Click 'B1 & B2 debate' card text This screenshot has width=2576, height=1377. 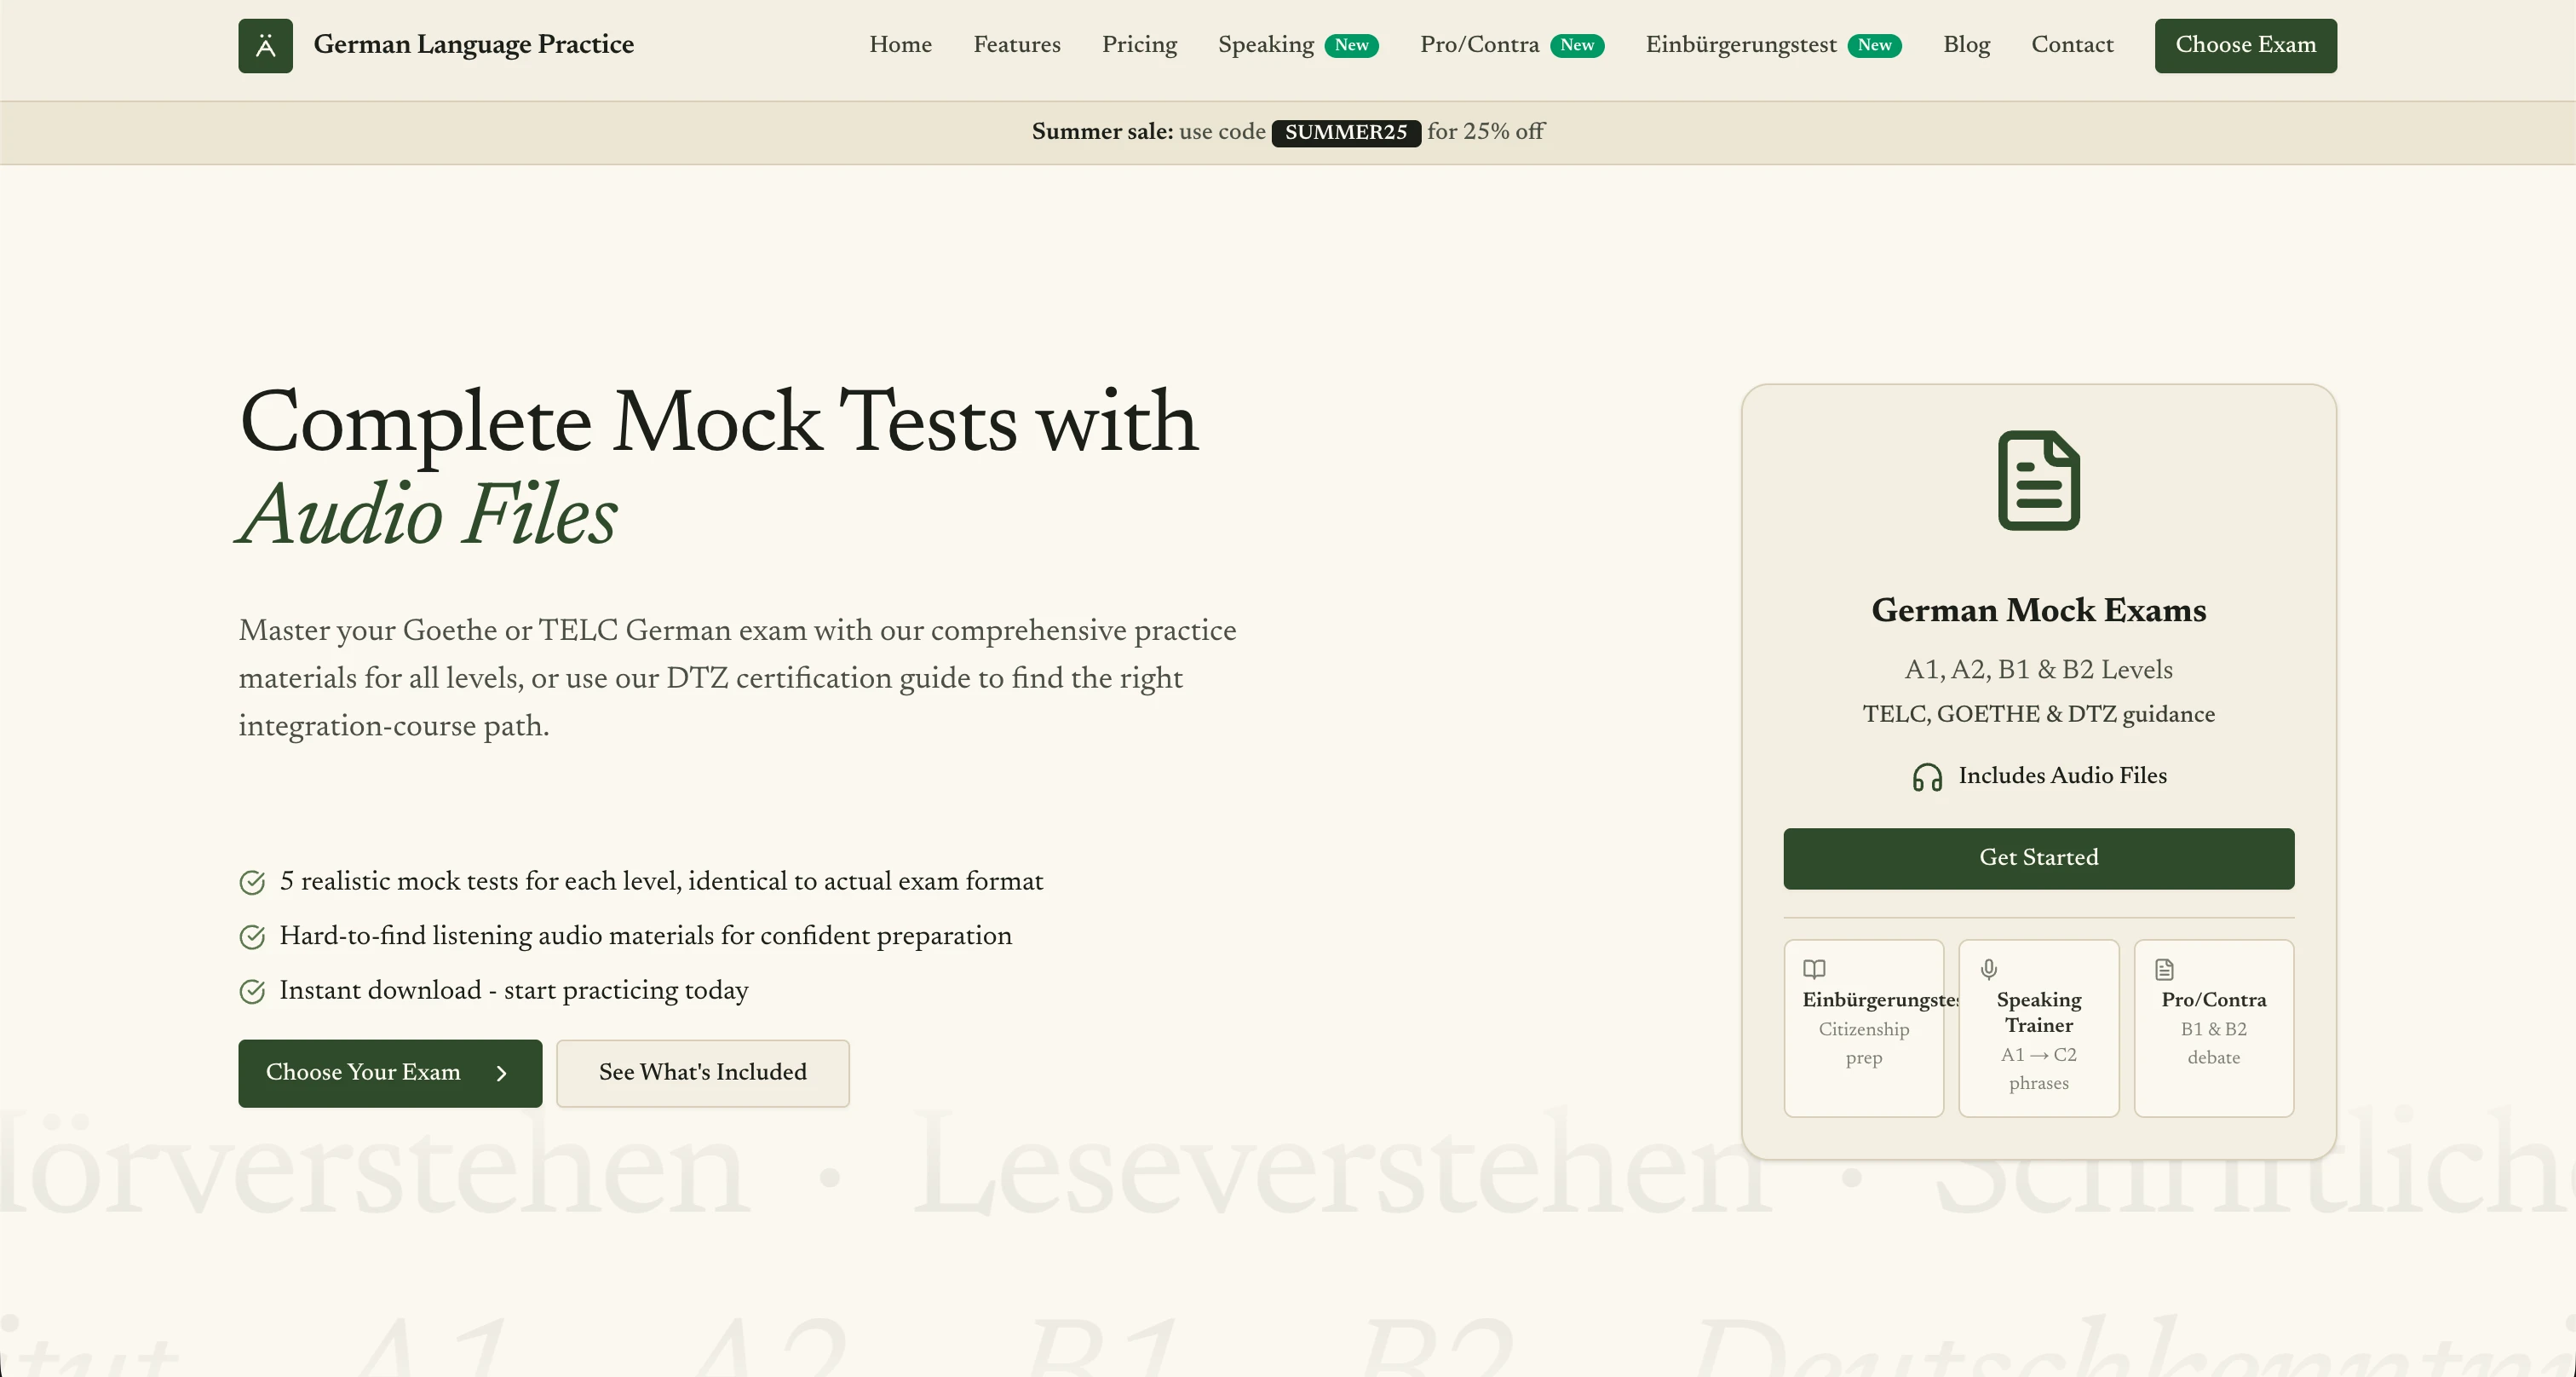[x=2213, y=1043]
